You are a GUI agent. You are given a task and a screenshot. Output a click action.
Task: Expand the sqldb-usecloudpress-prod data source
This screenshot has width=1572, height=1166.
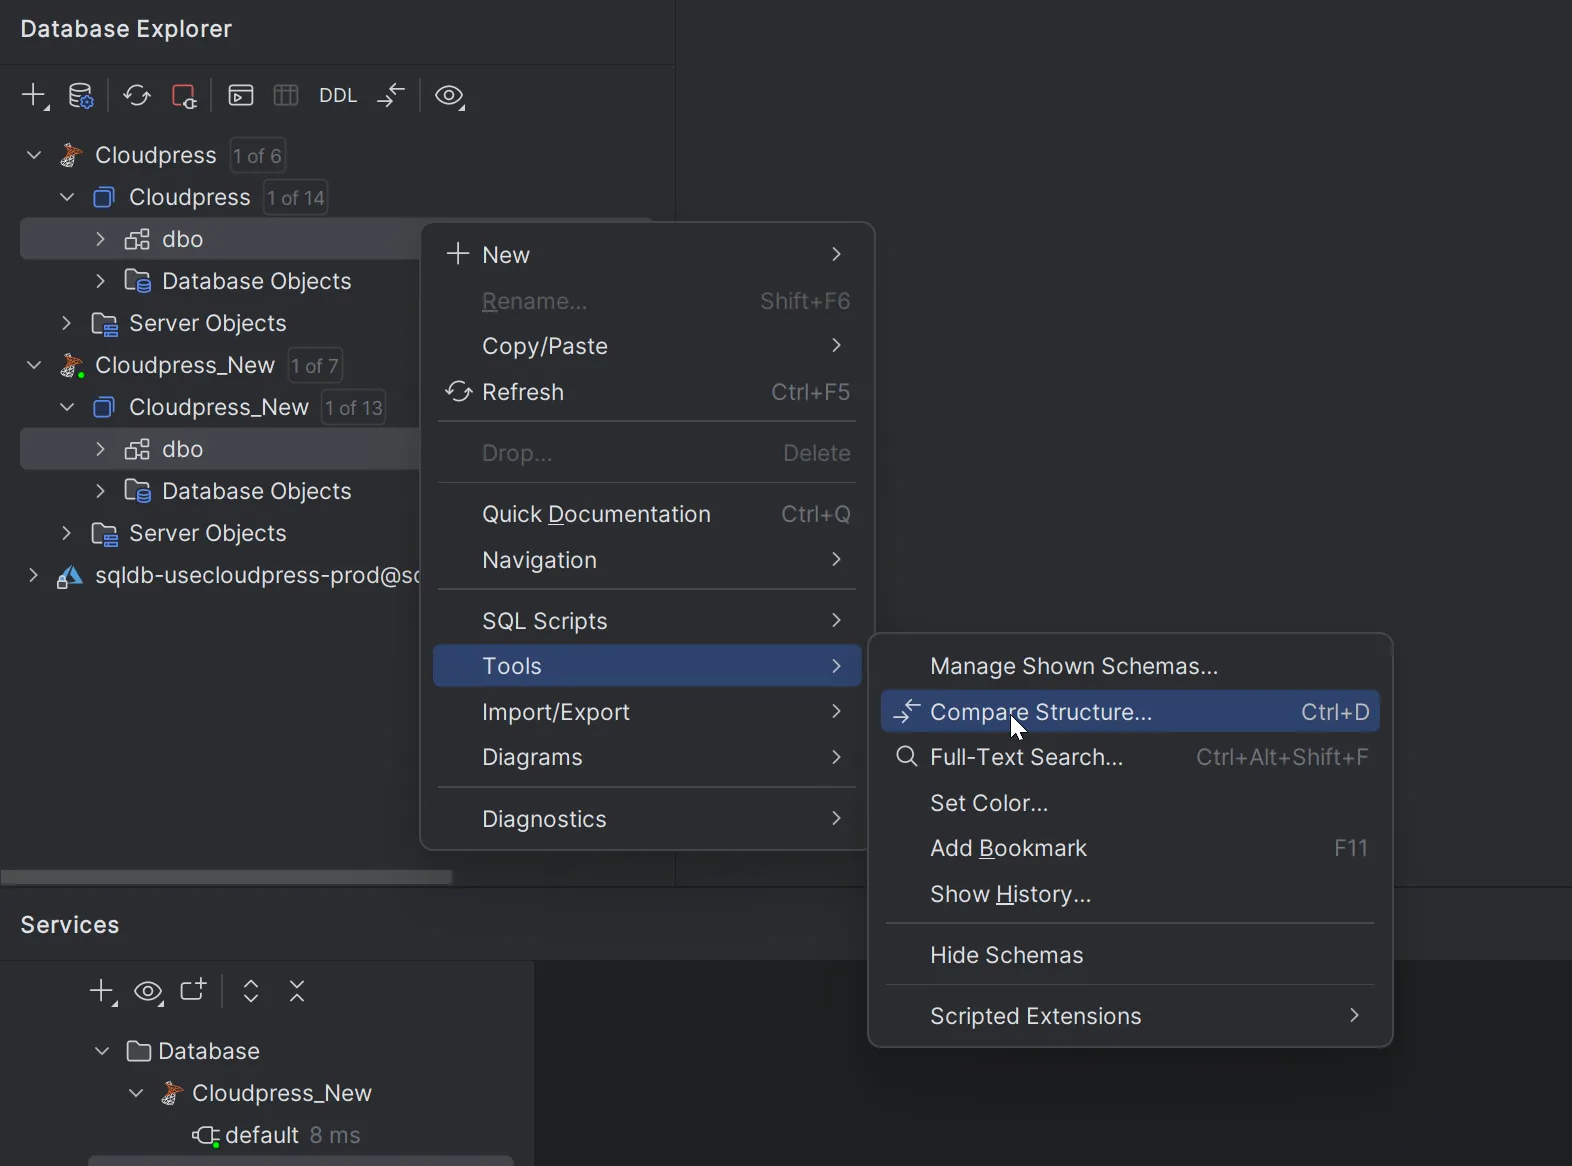[x=34, y=576]
